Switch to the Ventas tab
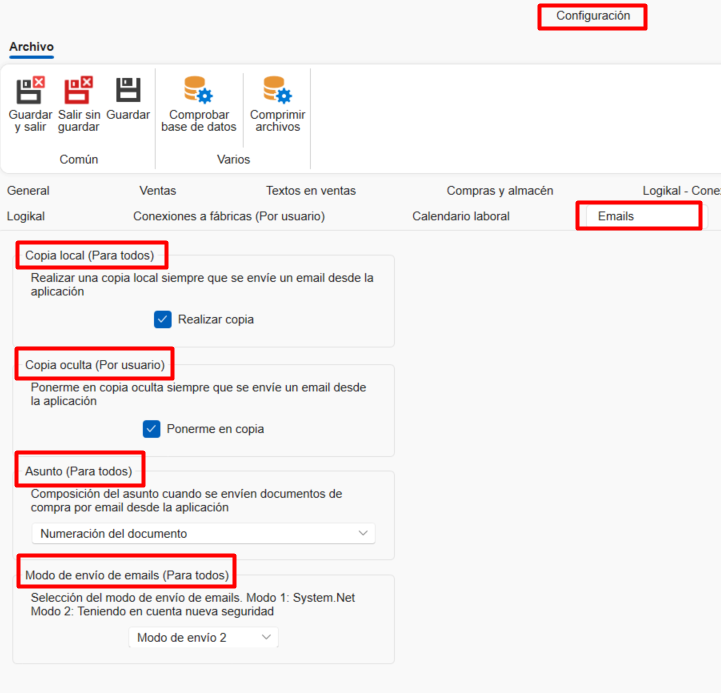The image size is (721, 693). 158,191
